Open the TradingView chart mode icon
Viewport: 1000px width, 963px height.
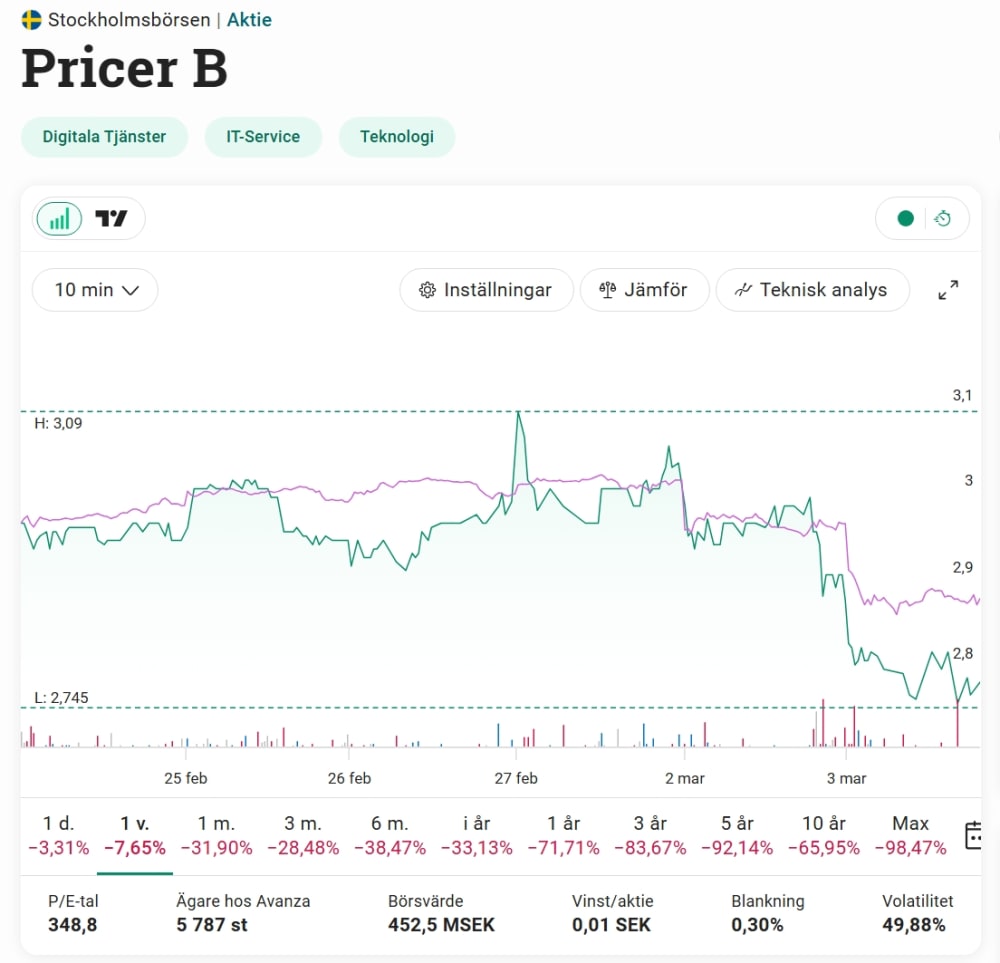(x=111, y=219)
